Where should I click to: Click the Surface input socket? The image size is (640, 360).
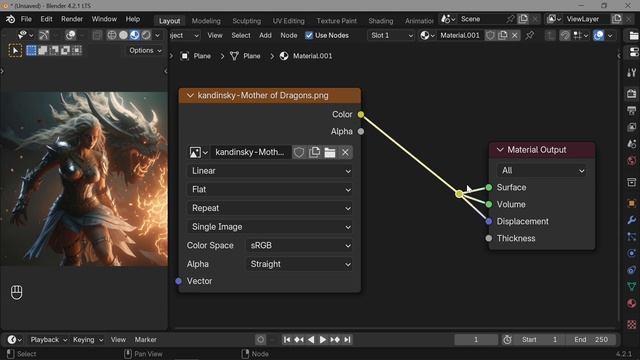(489, 187)
